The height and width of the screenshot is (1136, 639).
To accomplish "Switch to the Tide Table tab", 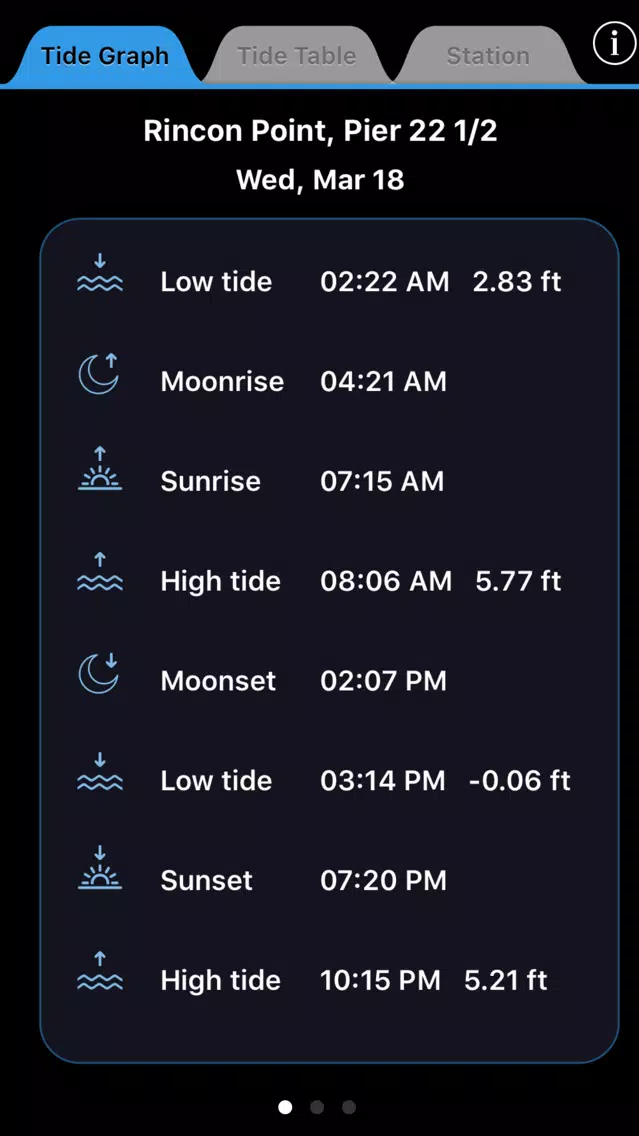I will point(296,56).
